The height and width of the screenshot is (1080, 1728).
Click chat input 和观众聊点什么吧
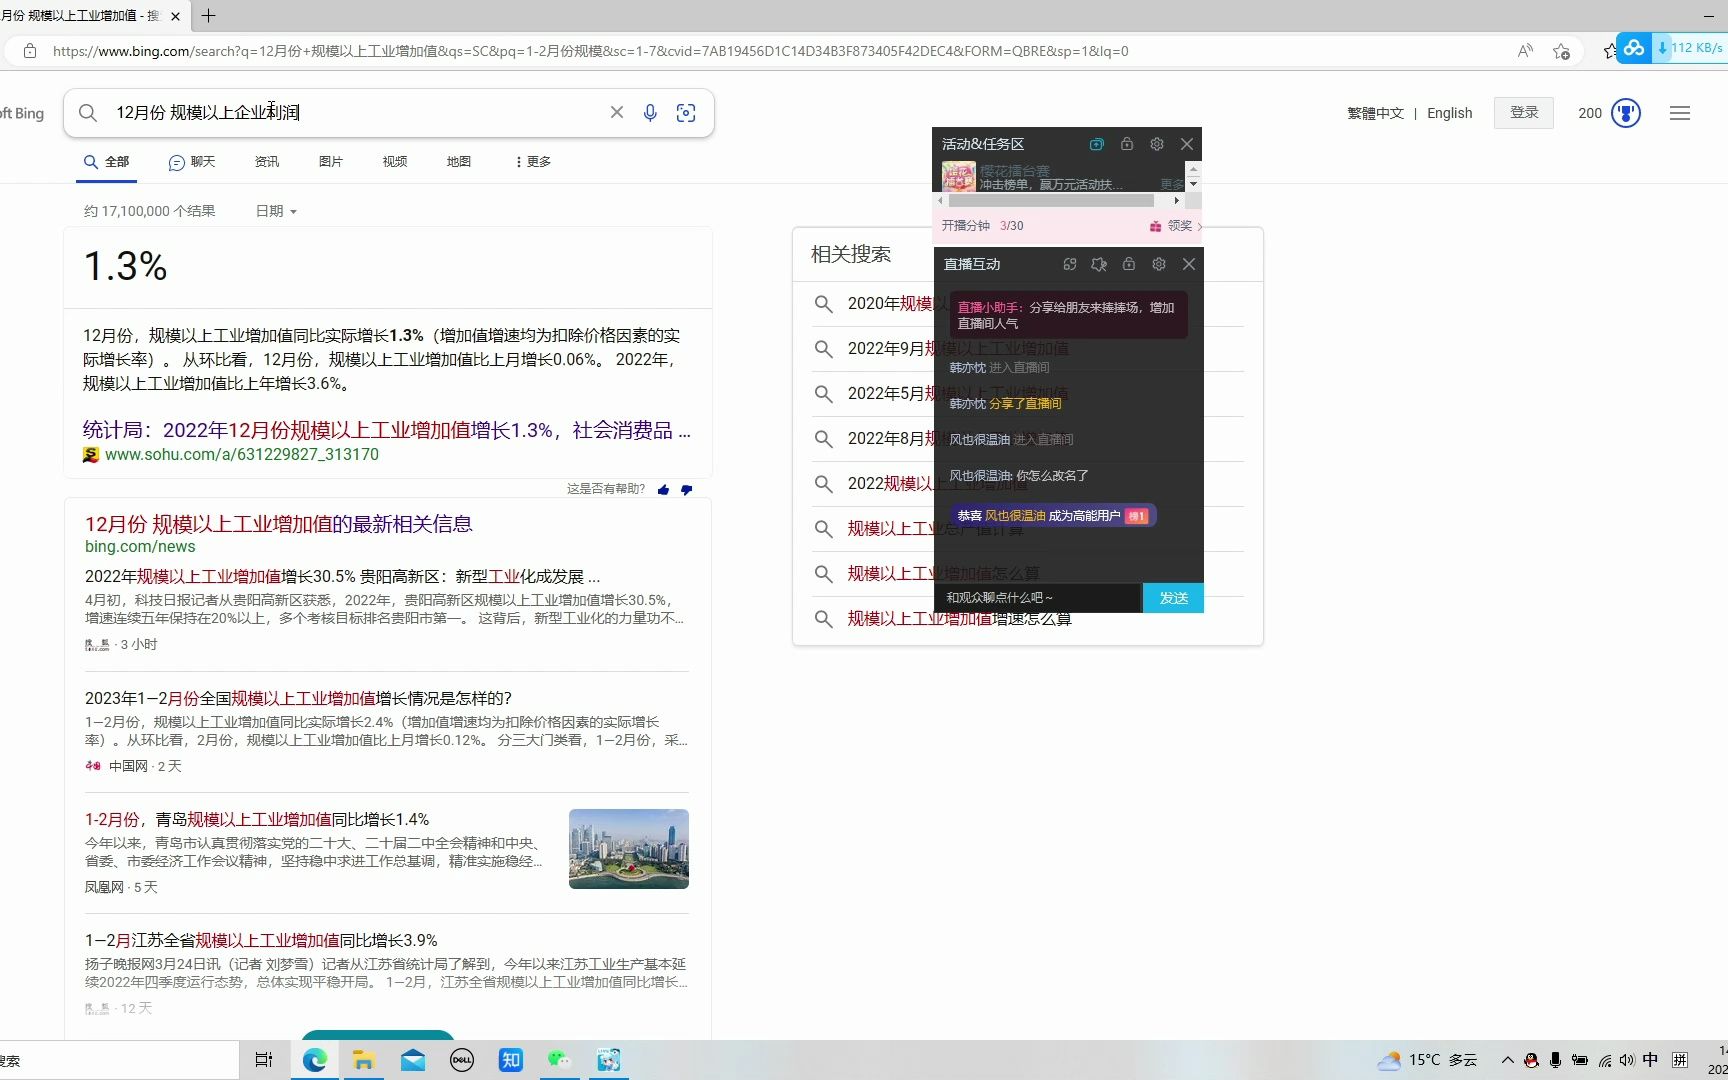1038,598
